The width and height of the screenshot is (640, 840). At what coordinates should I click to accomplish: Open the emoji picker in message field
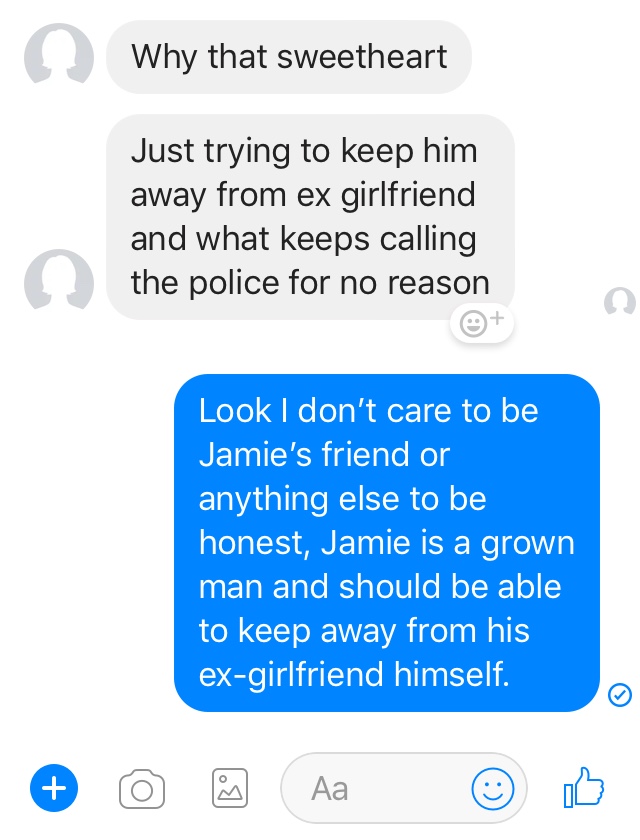pyautogui.click(x=492, y=789)
